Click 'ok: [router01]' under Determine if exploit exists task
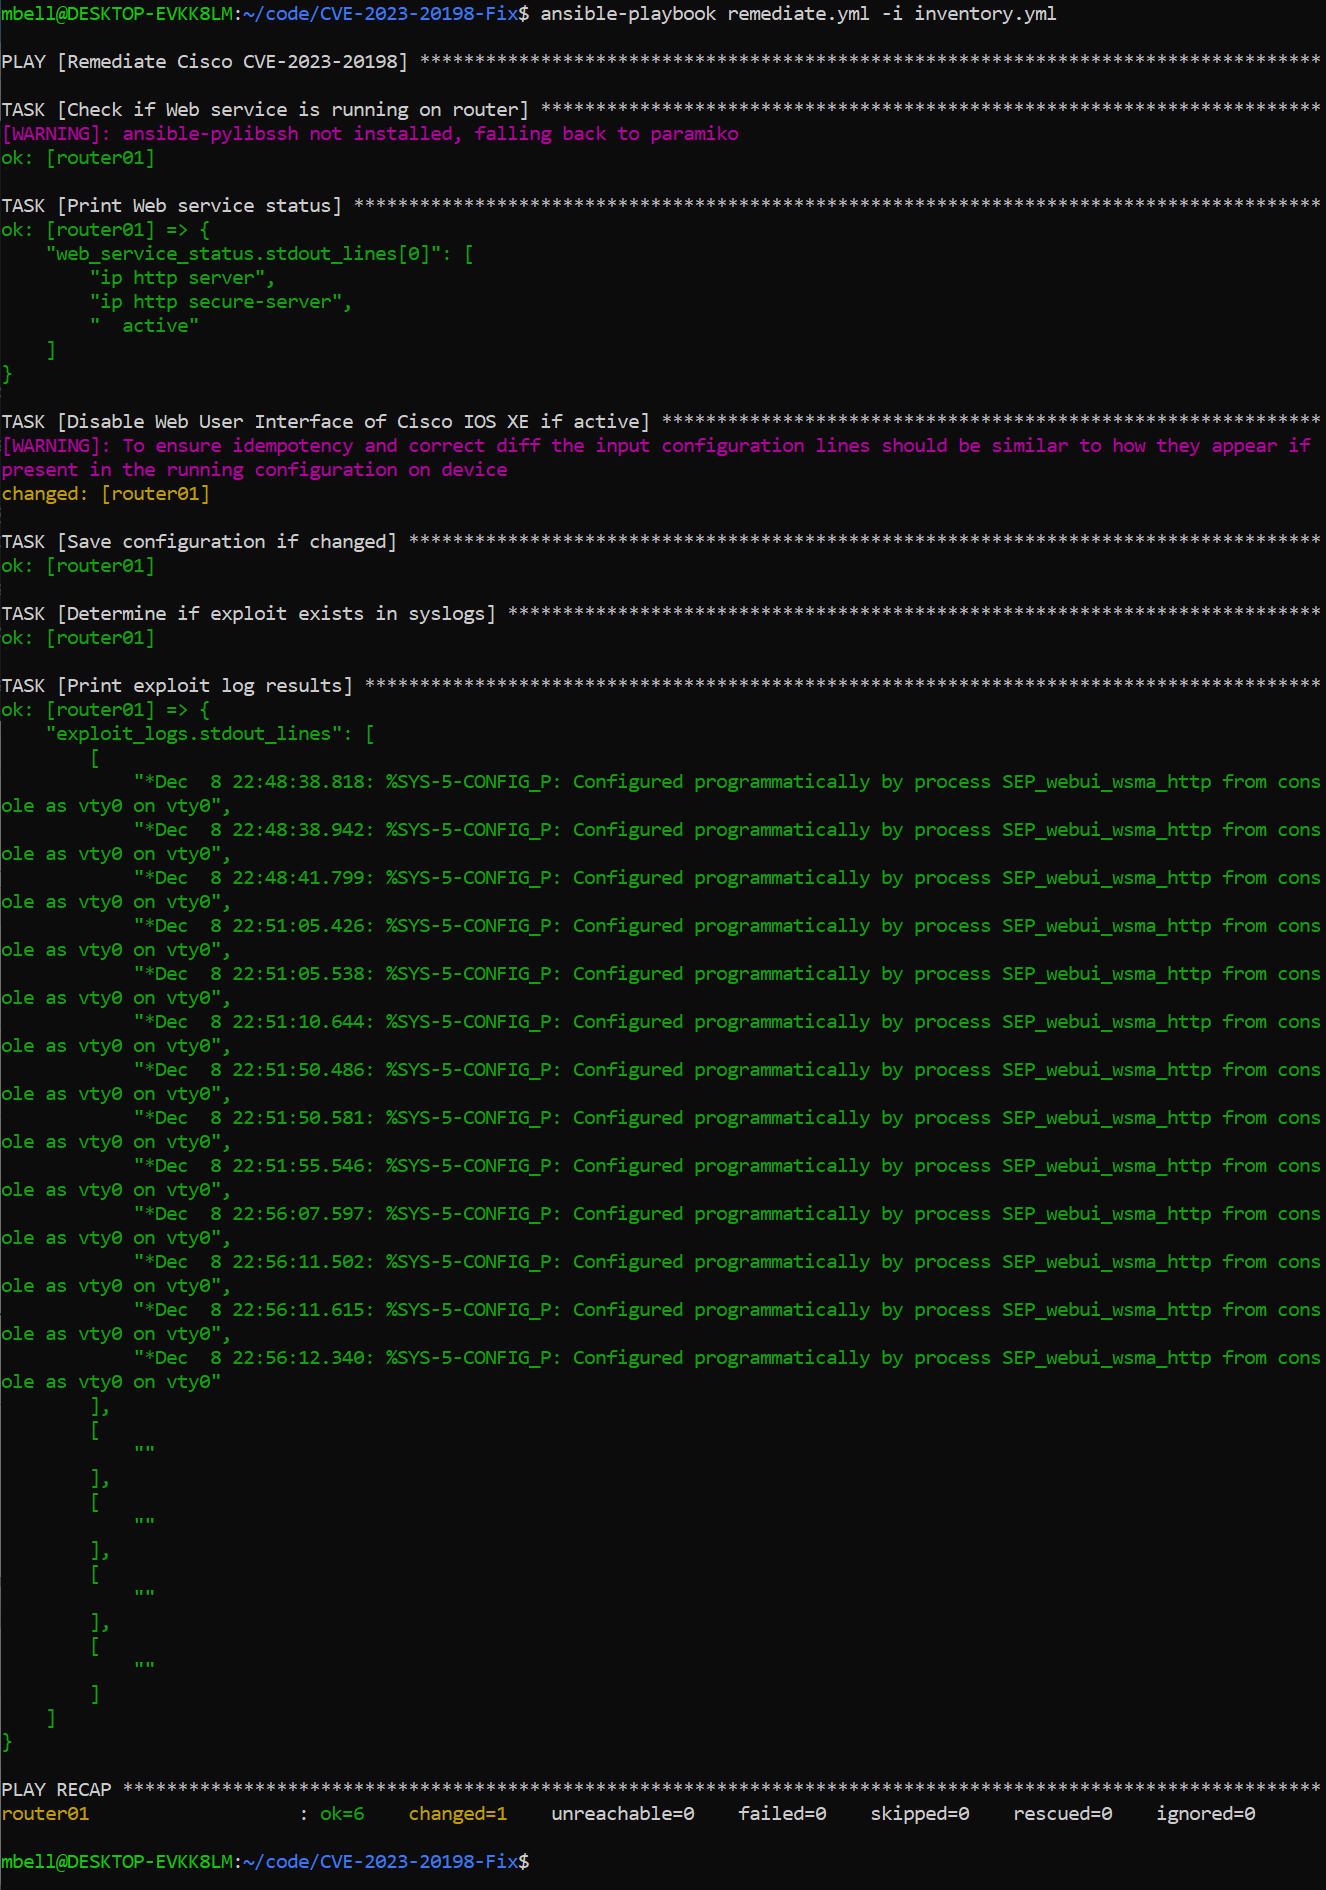 [x=78, y=638]
